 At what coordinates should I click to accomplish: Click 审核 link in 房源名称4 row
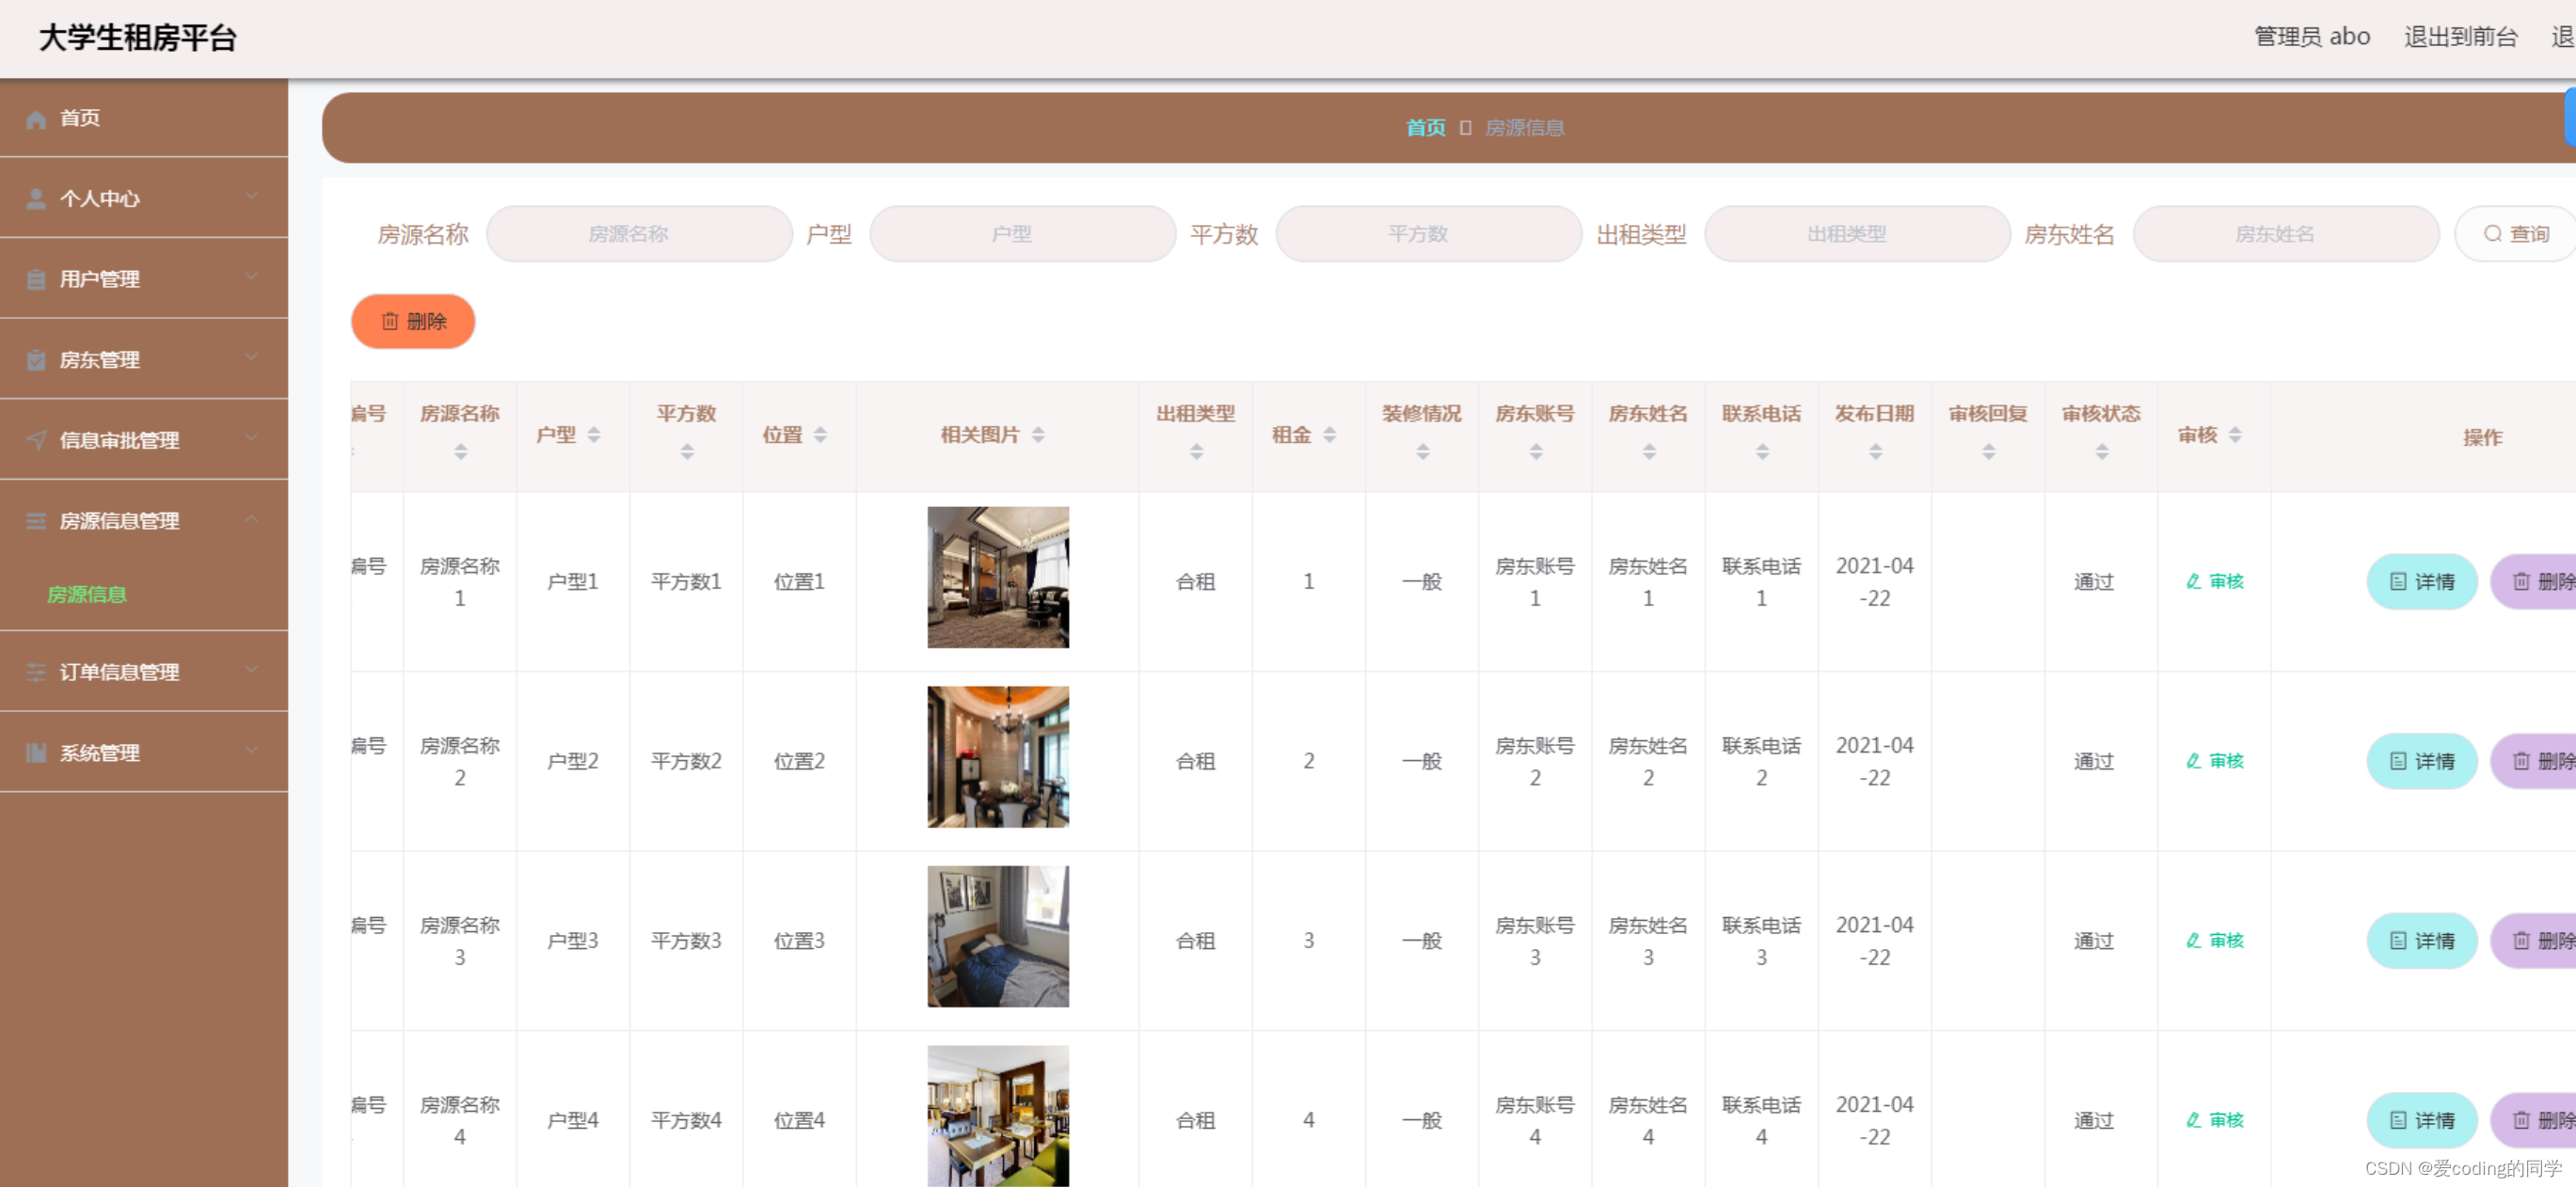pyautogui.click(x=2214, y=1121)
